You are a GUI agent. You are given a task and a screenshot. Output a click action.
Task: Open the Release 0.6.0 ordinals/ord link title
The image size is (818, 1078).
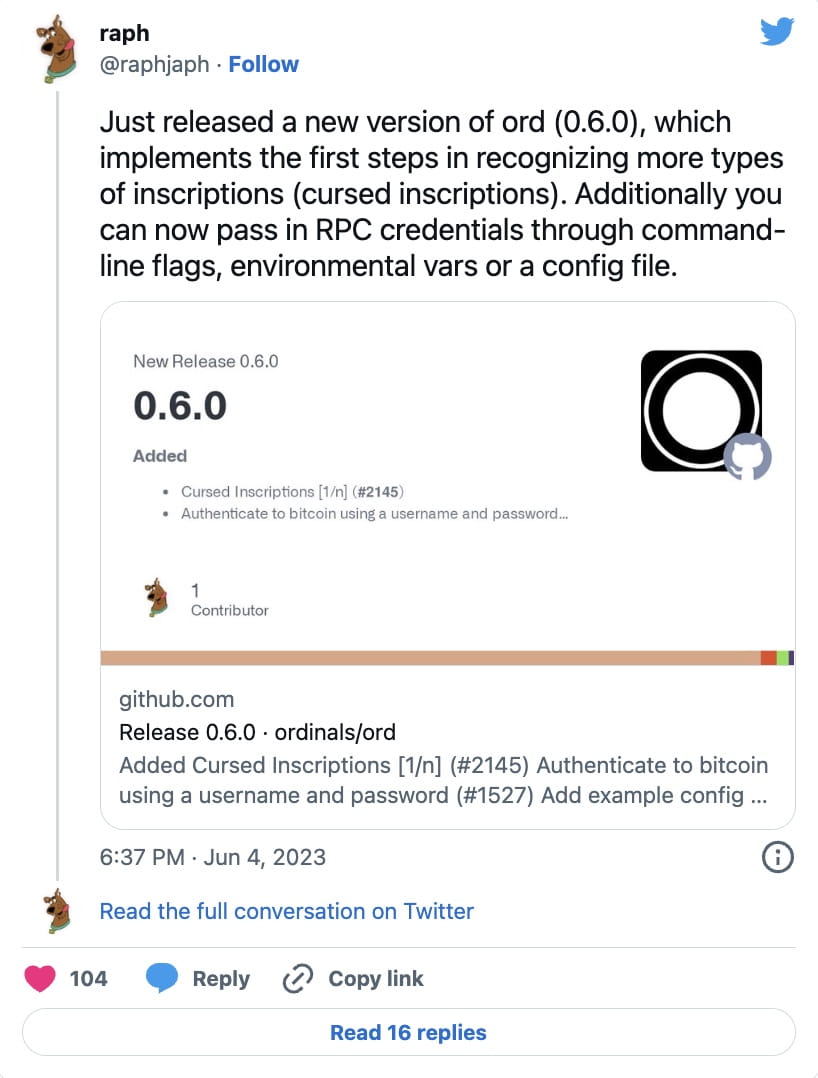(x=257, y=732)
